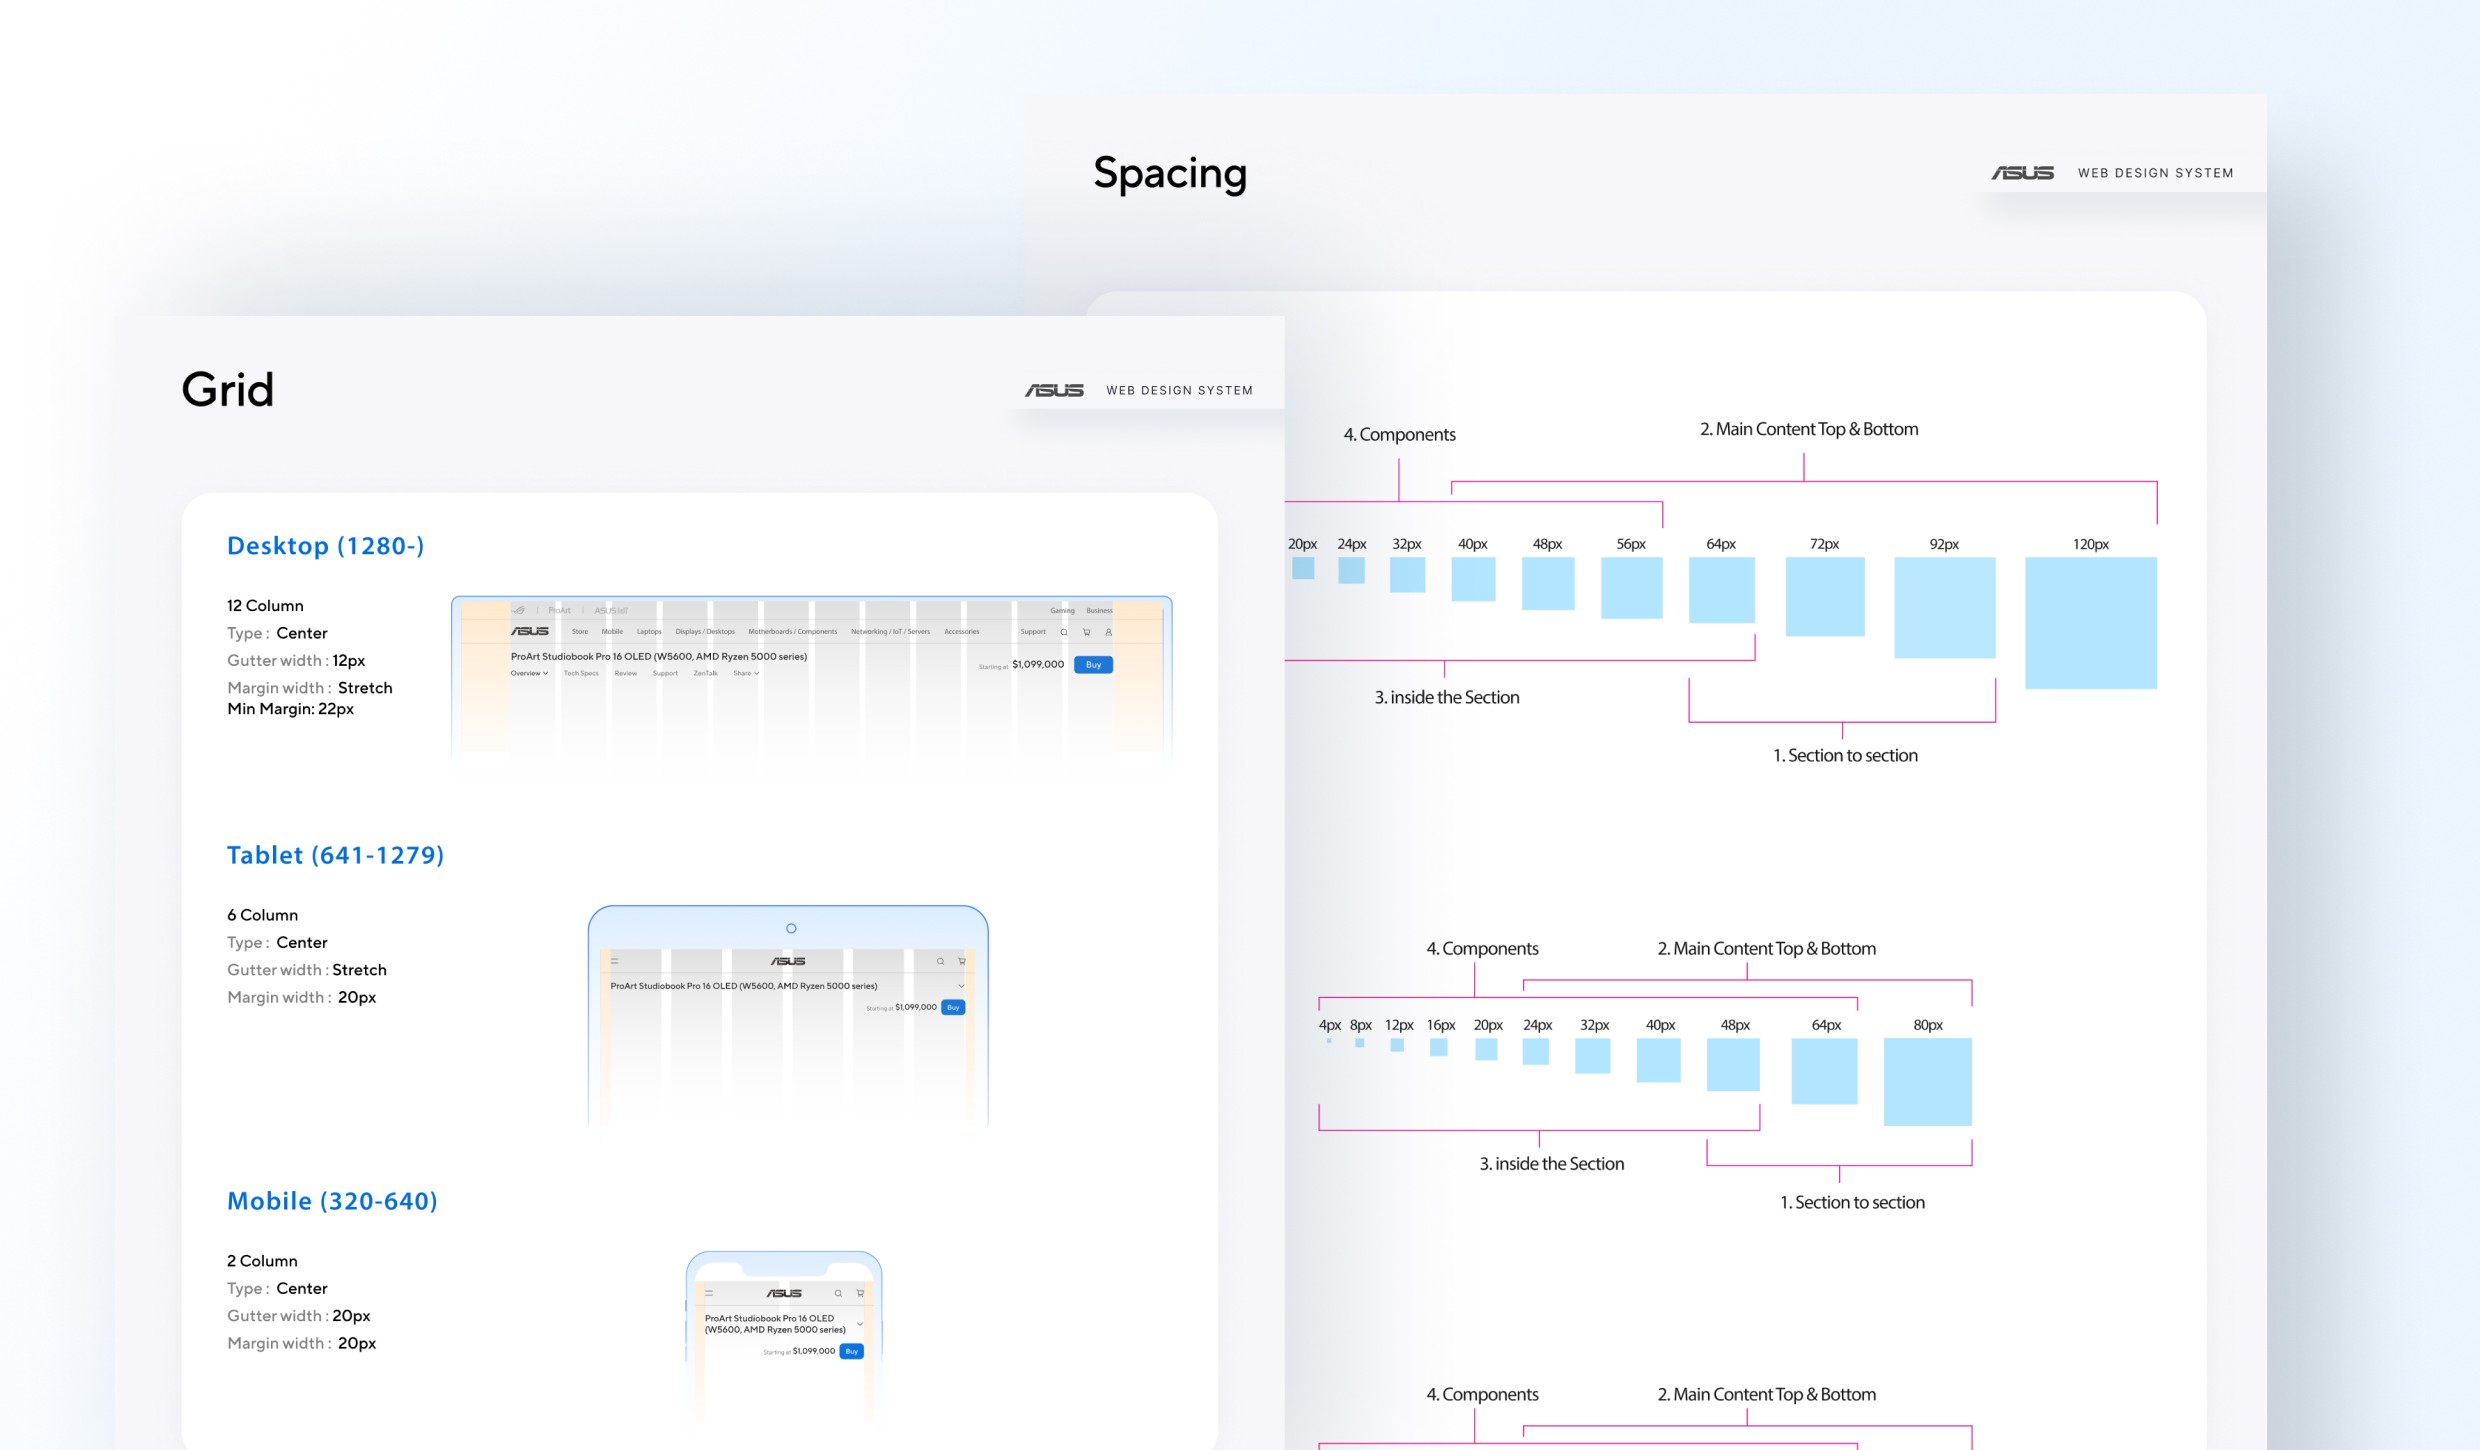Click Buy button in tablet mockup

click(x=953, y=1007)
